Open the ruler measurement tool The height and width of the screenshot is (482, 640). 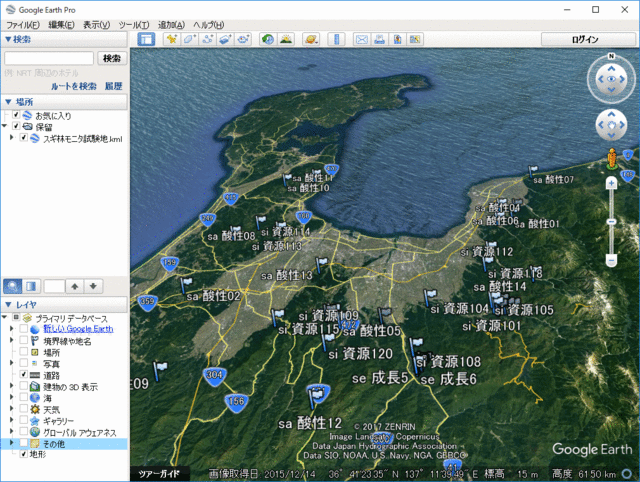[x=336, y=39]
